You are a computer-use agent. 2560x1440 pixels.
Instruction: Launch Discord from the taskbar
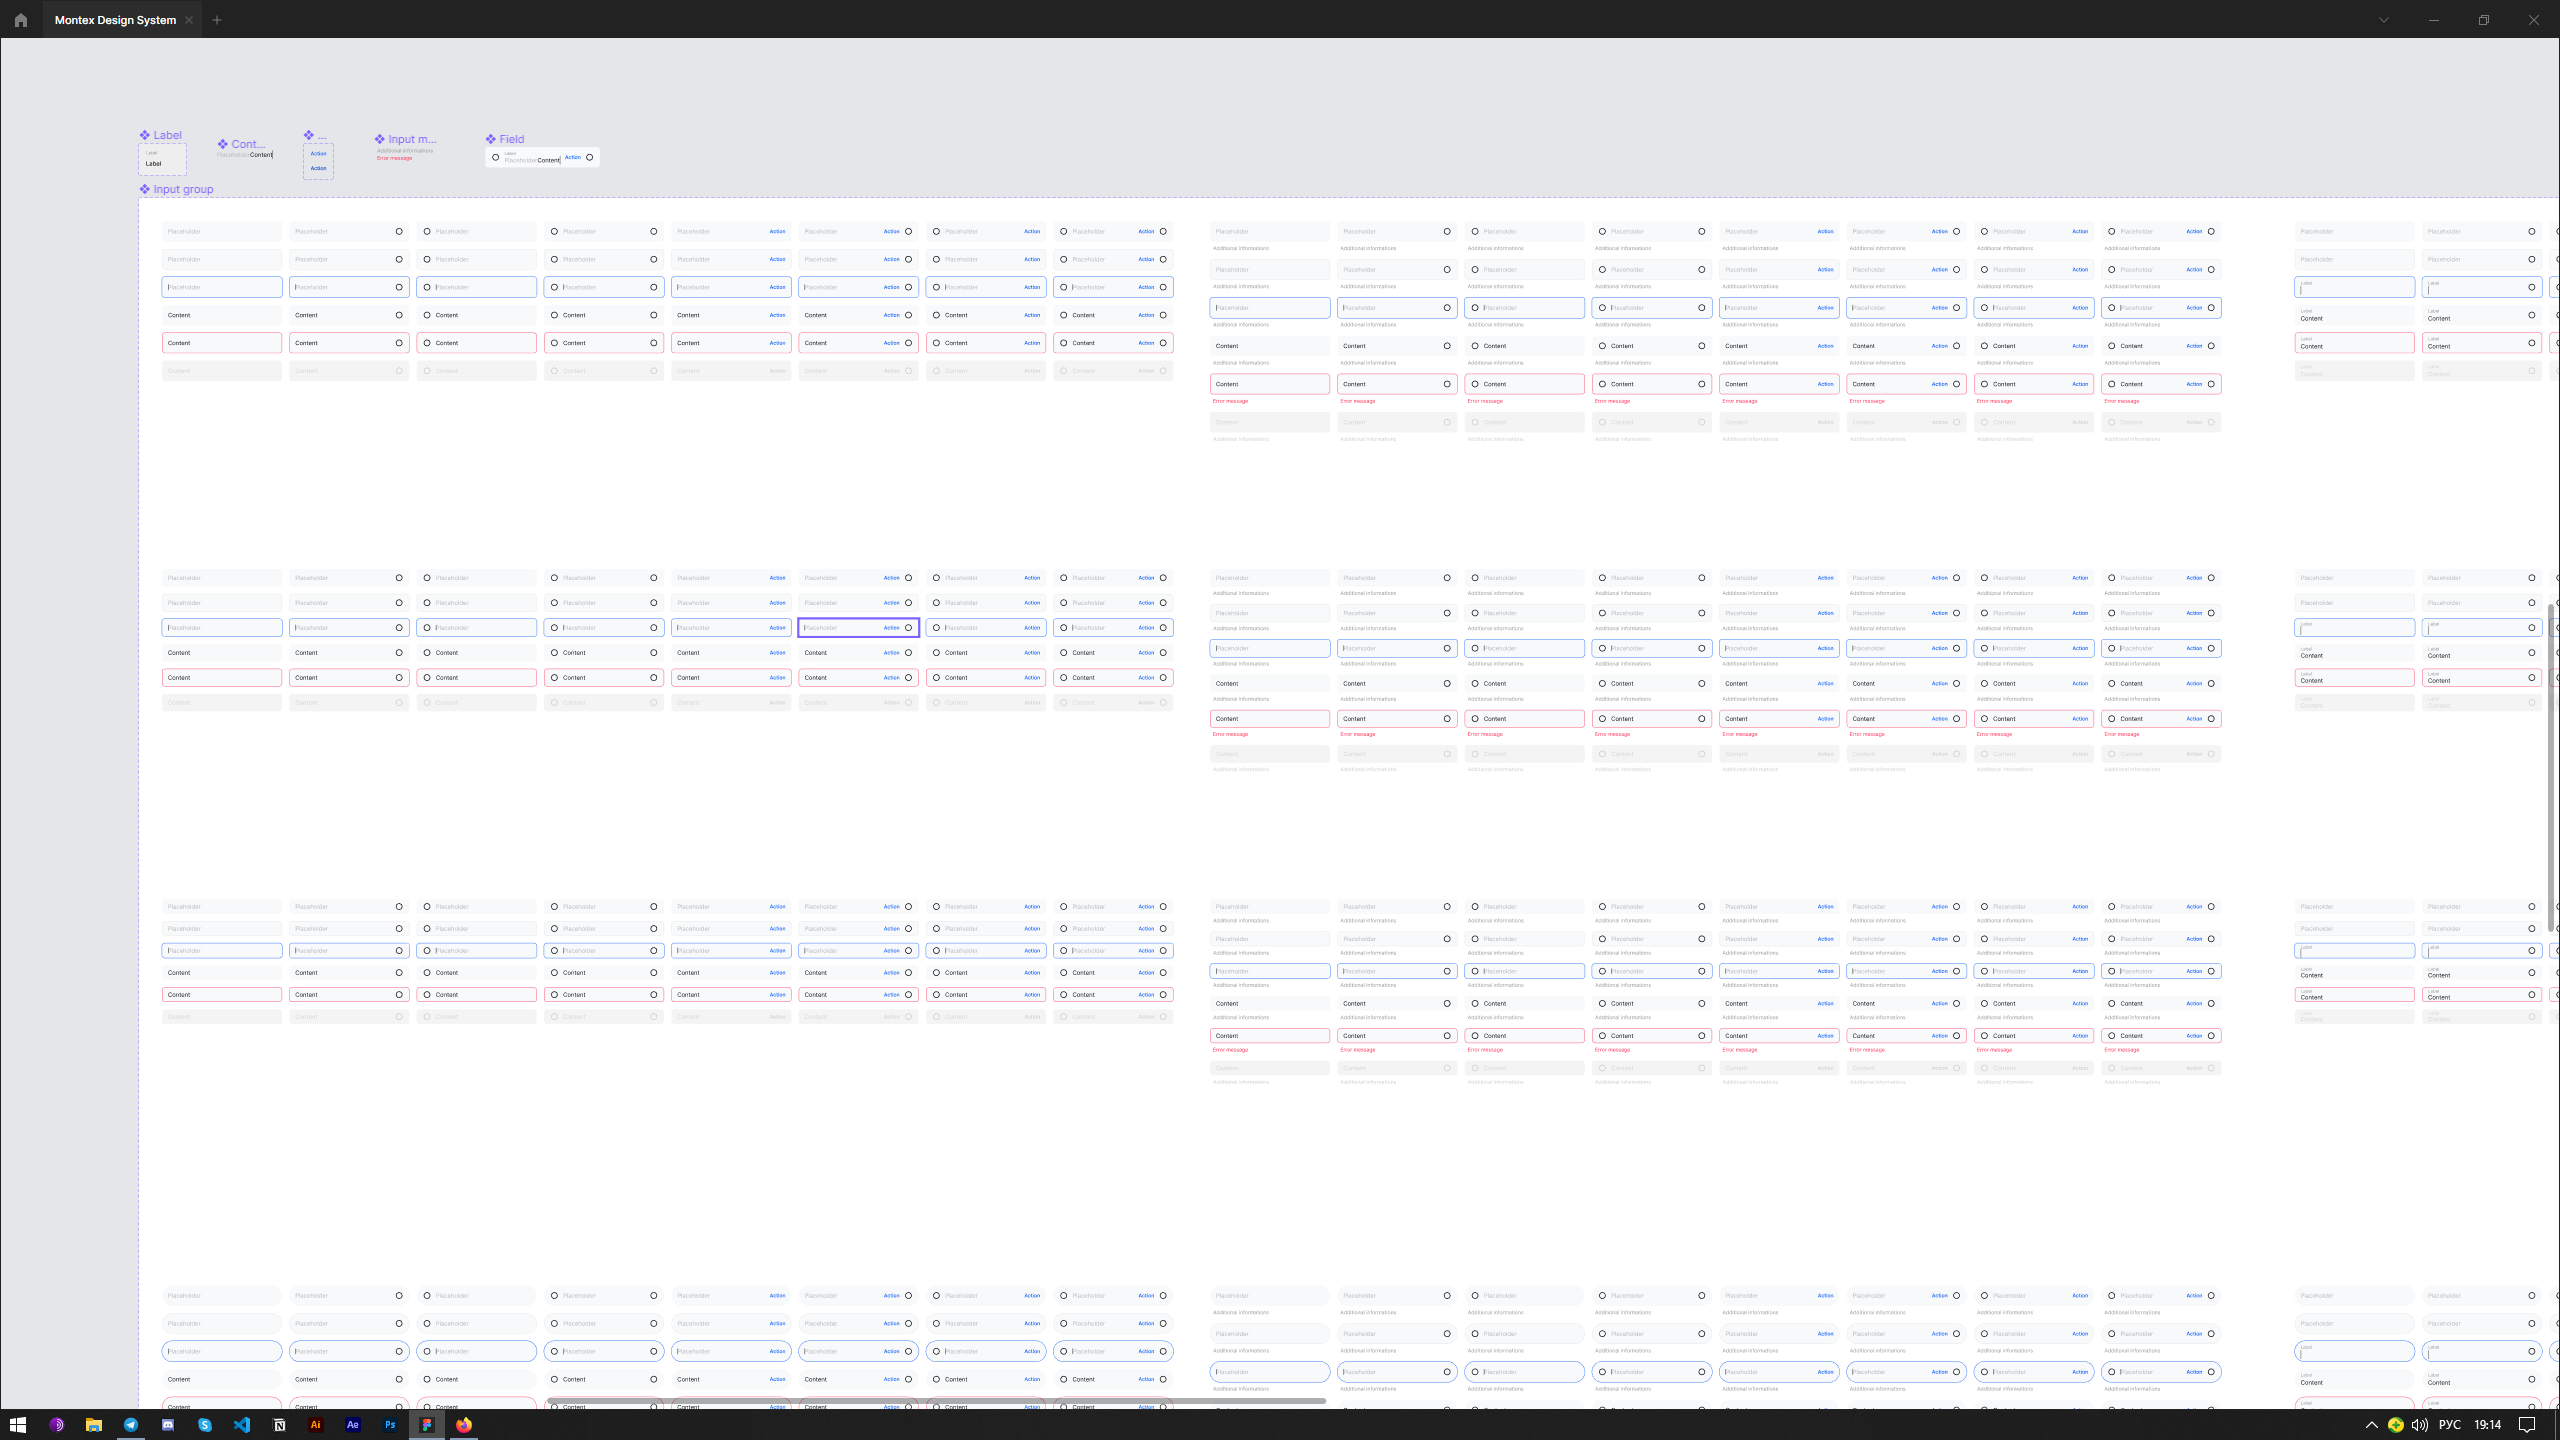point(168,1425)
